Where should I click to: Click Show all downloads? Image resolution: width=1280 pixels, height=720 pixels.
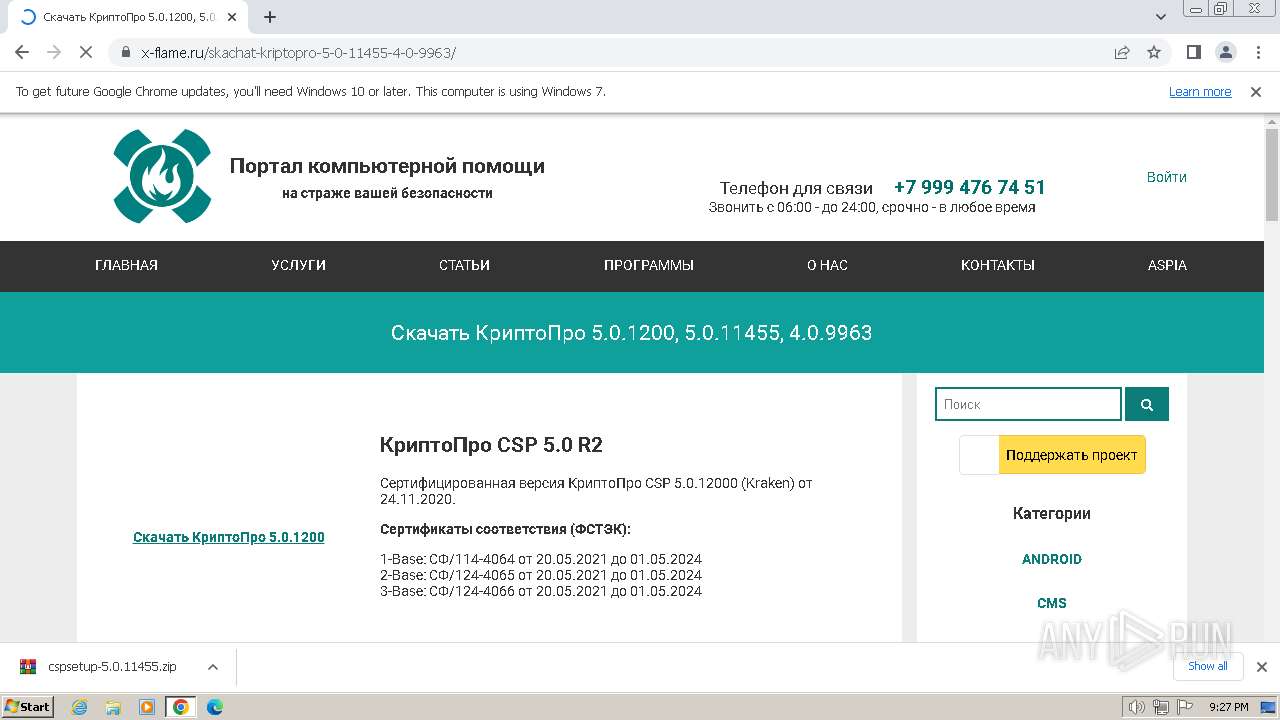[1208, 666]
